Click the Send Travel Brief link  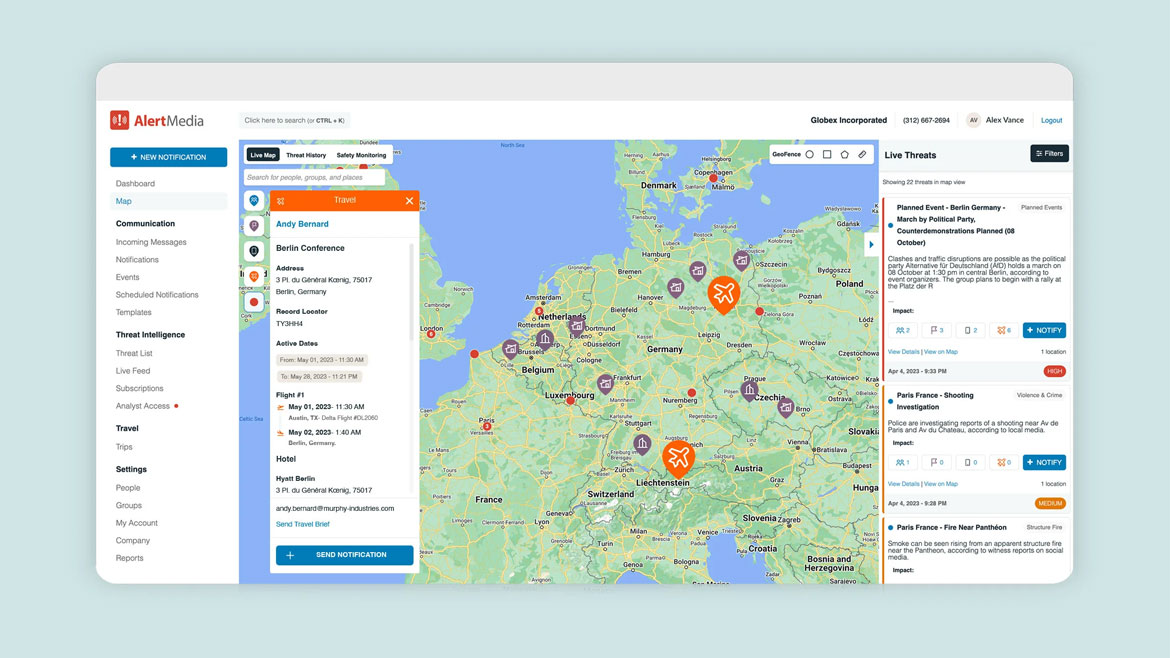tap(302, 524)
